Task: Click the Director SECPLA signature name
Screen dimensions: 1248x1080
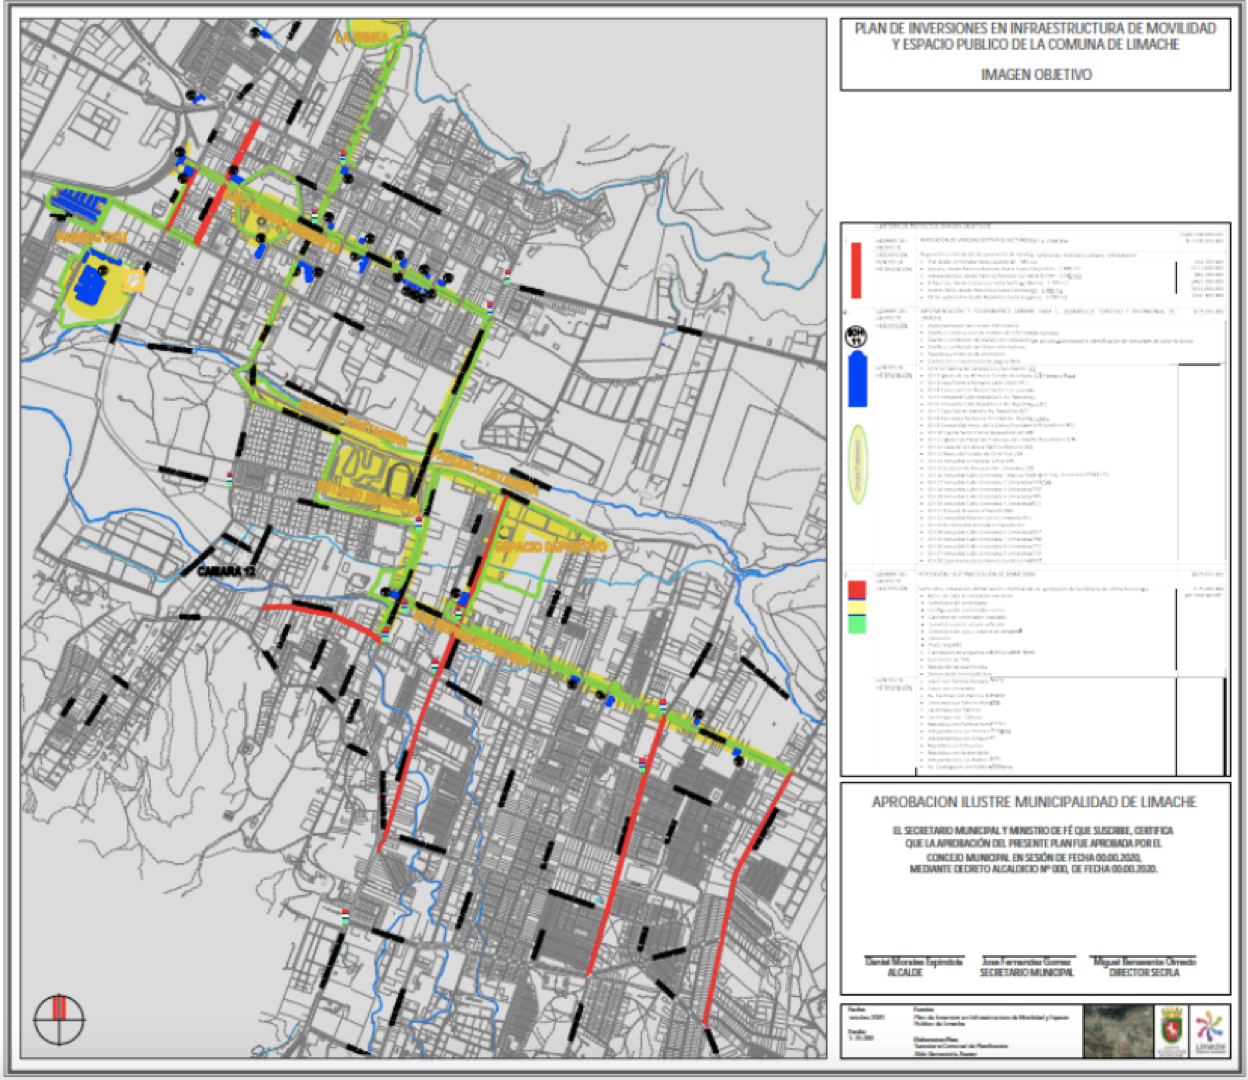Action: coord(1144,966)
